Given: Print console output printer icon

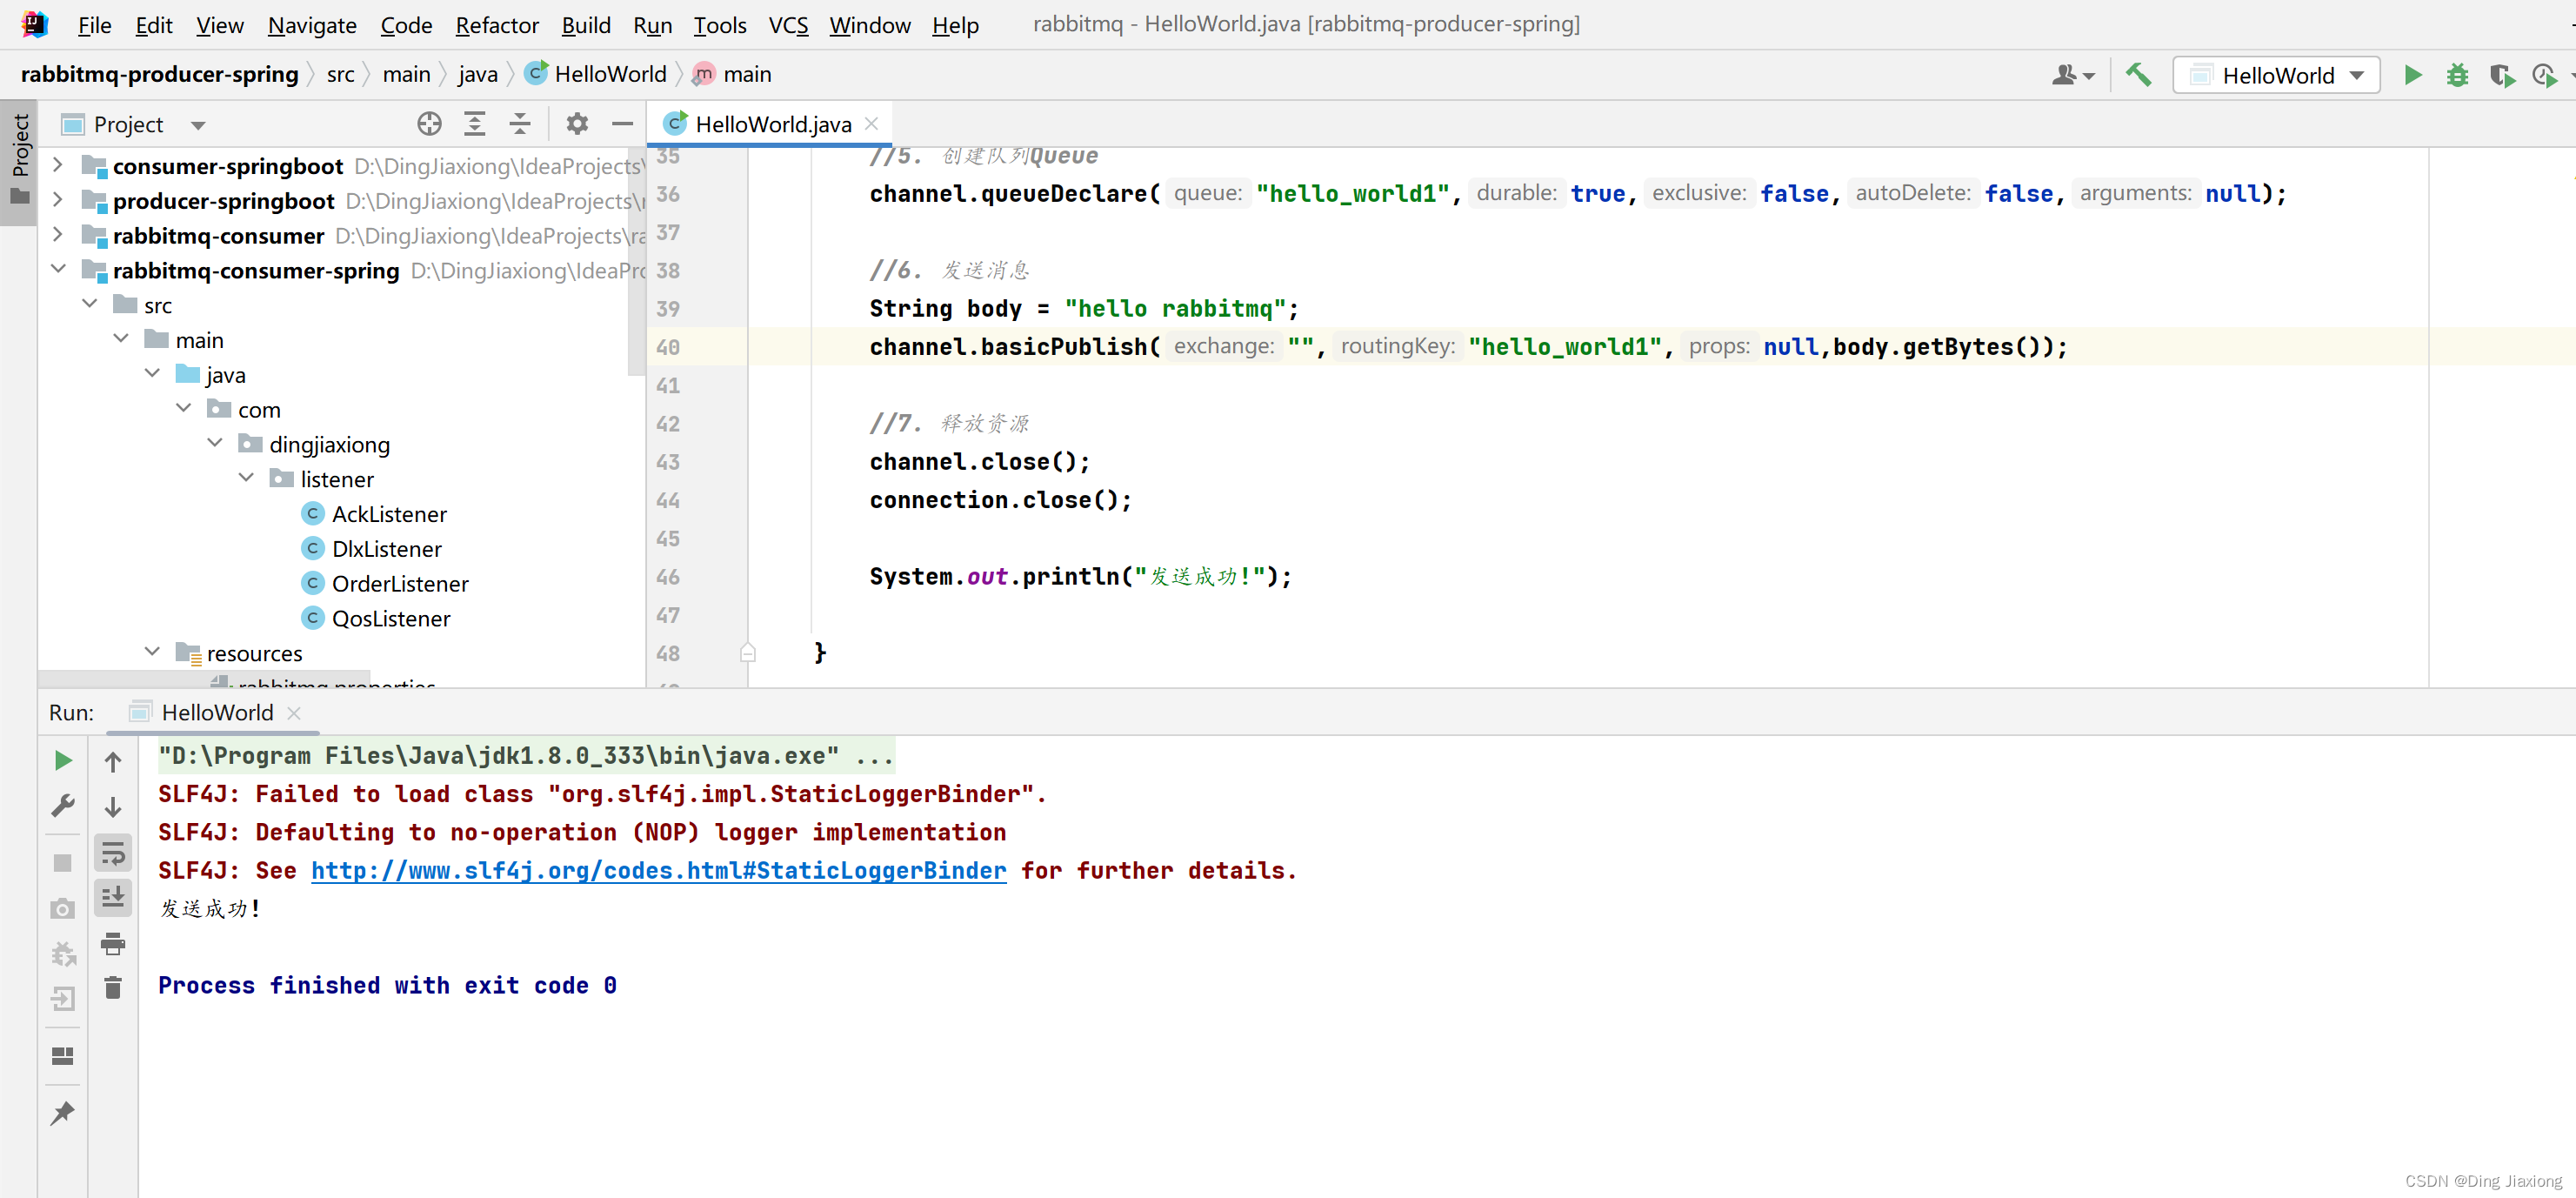Looking at the screenshot, I should point(113,943).
